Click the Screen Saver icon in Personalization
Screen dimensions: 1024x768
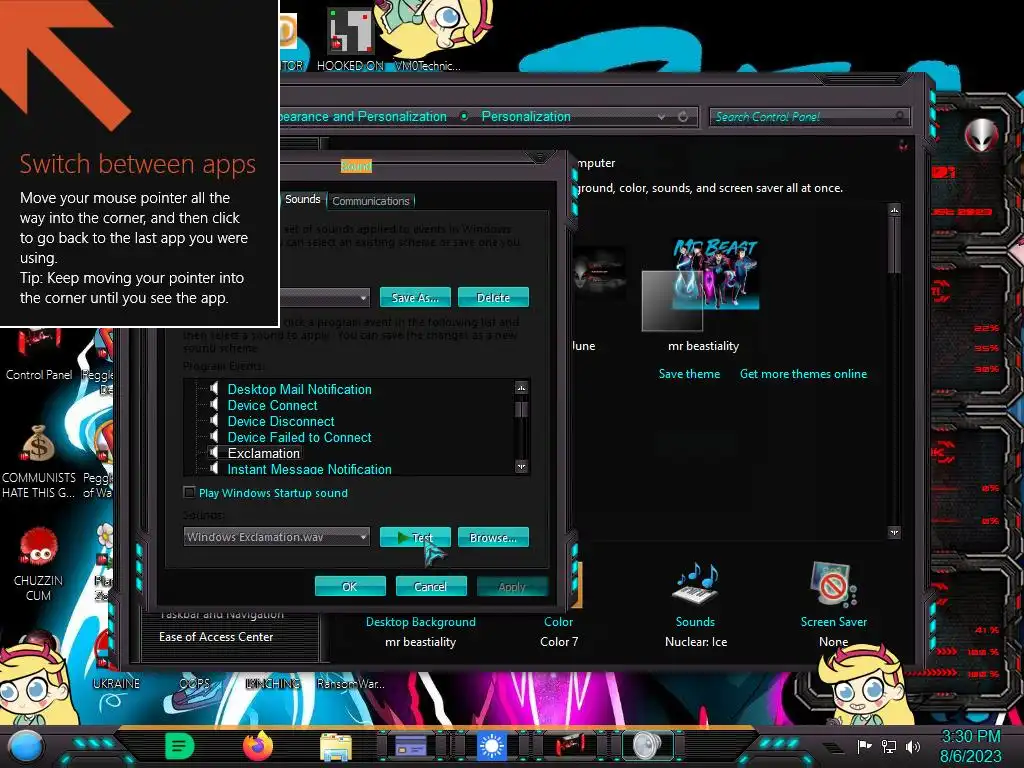(833, 583)
